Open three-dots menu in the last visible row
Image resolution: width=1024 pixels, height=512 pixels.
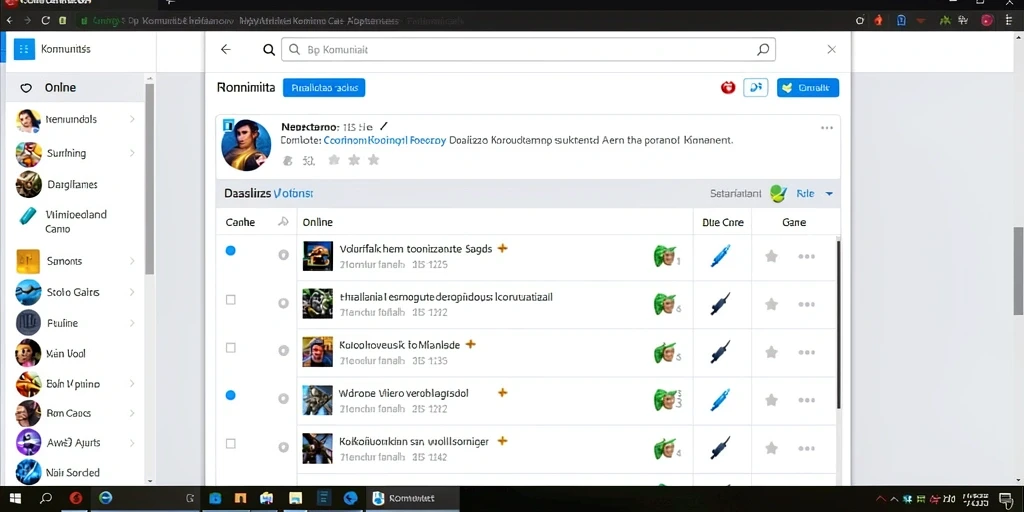(807, 448)
